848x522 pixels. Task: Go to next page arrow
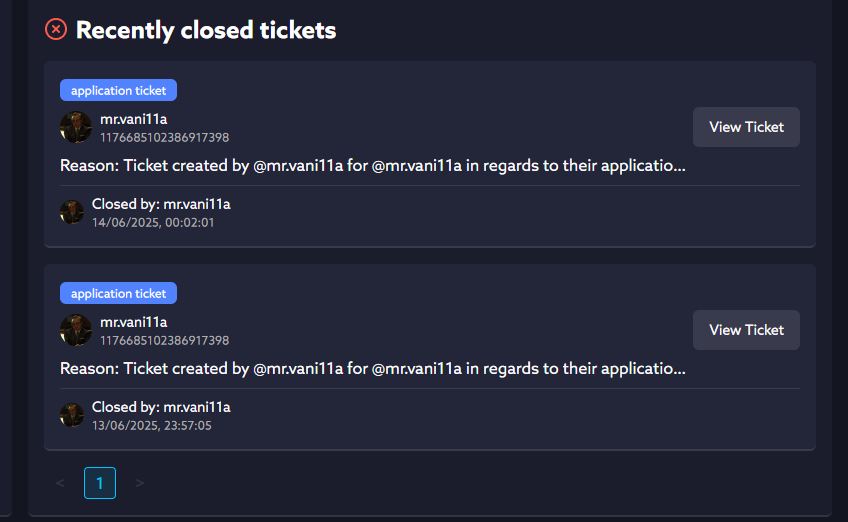140,483
